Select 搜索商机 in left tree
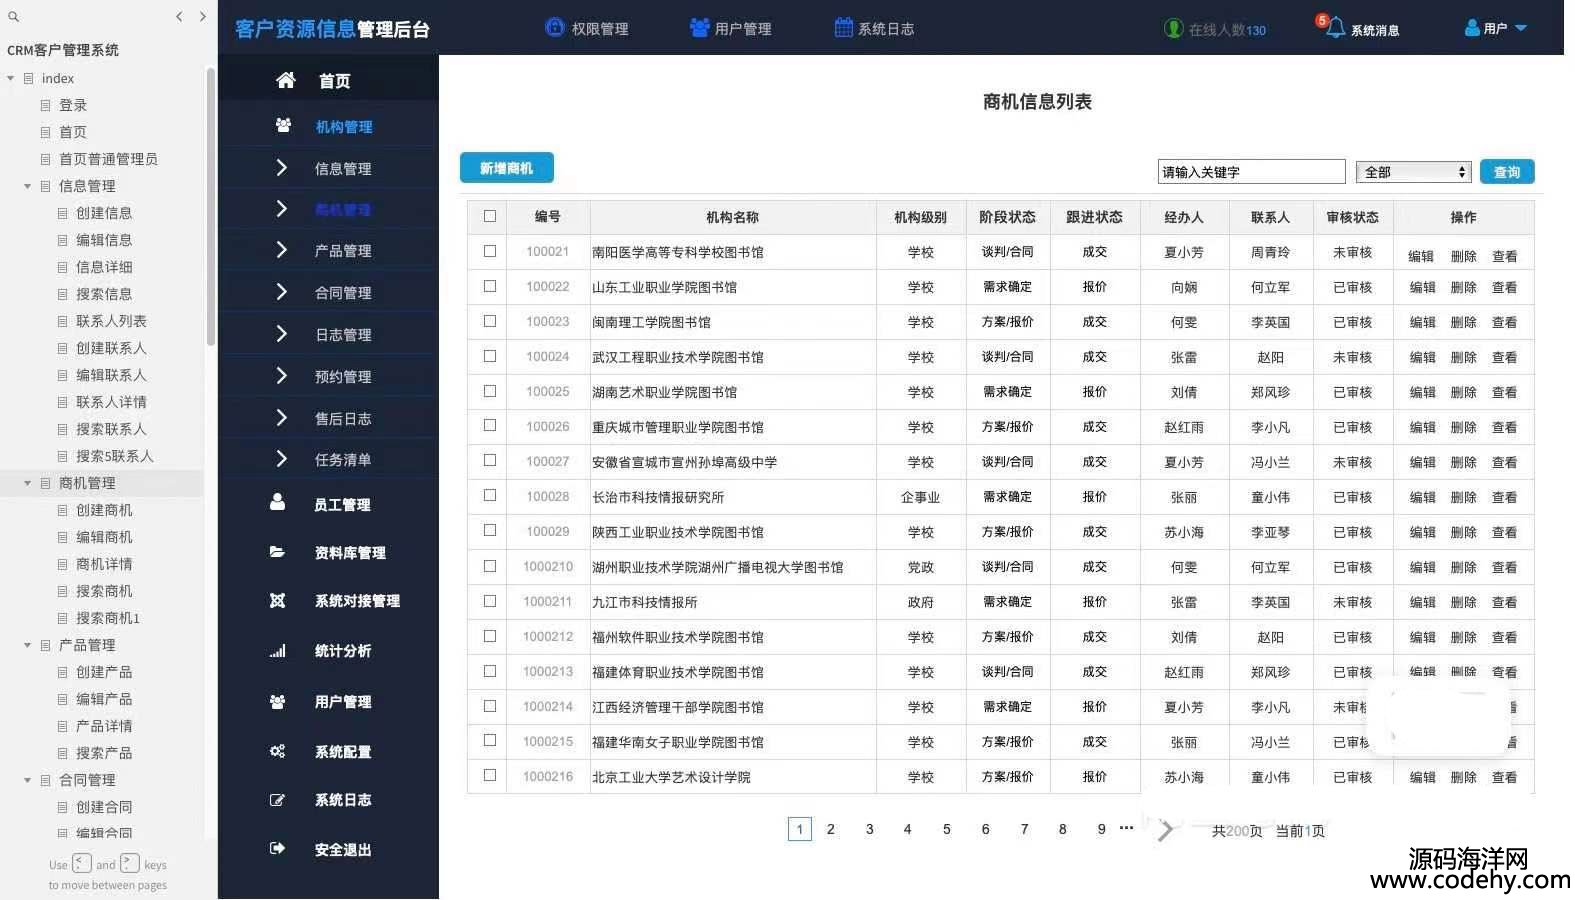This screenshot has width=1575, height=900. tap(104, 591)
